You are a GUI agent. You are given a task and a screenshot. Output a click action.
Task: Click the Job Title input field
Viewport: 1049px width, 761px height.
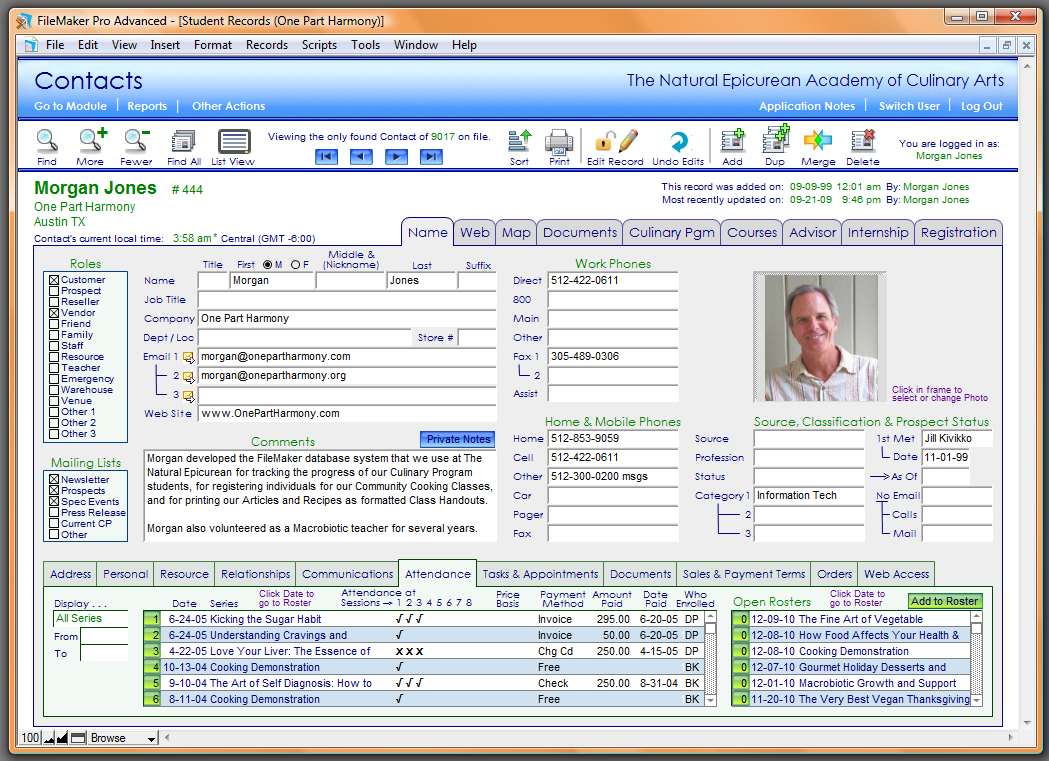(347, 300)
